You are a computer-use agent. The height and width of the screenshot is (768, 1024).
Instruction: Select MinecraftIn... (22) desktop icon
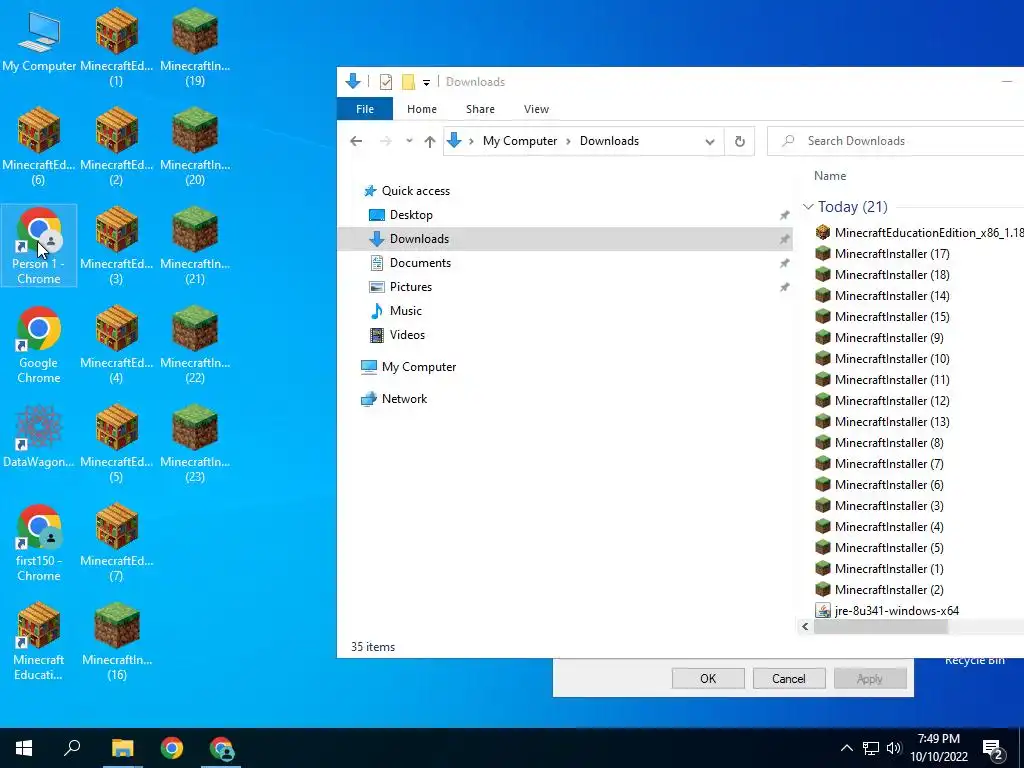195,344
